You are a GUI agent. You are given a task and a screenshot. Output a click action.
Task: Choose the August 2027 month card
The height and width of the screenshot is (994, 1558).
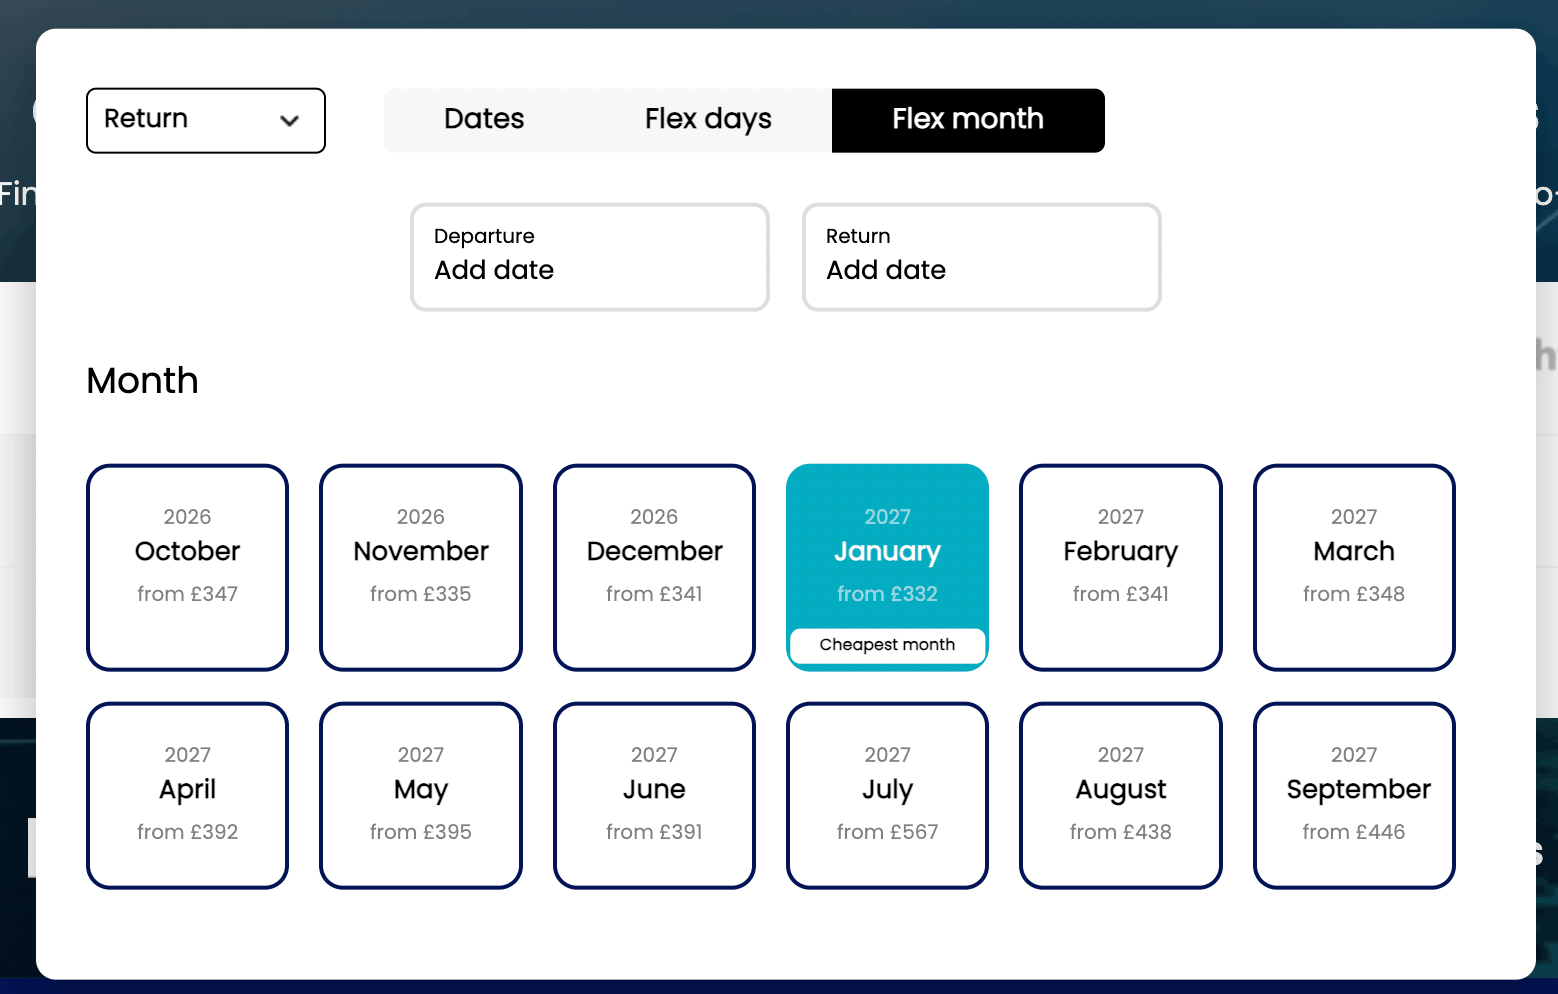point(1121,796)
